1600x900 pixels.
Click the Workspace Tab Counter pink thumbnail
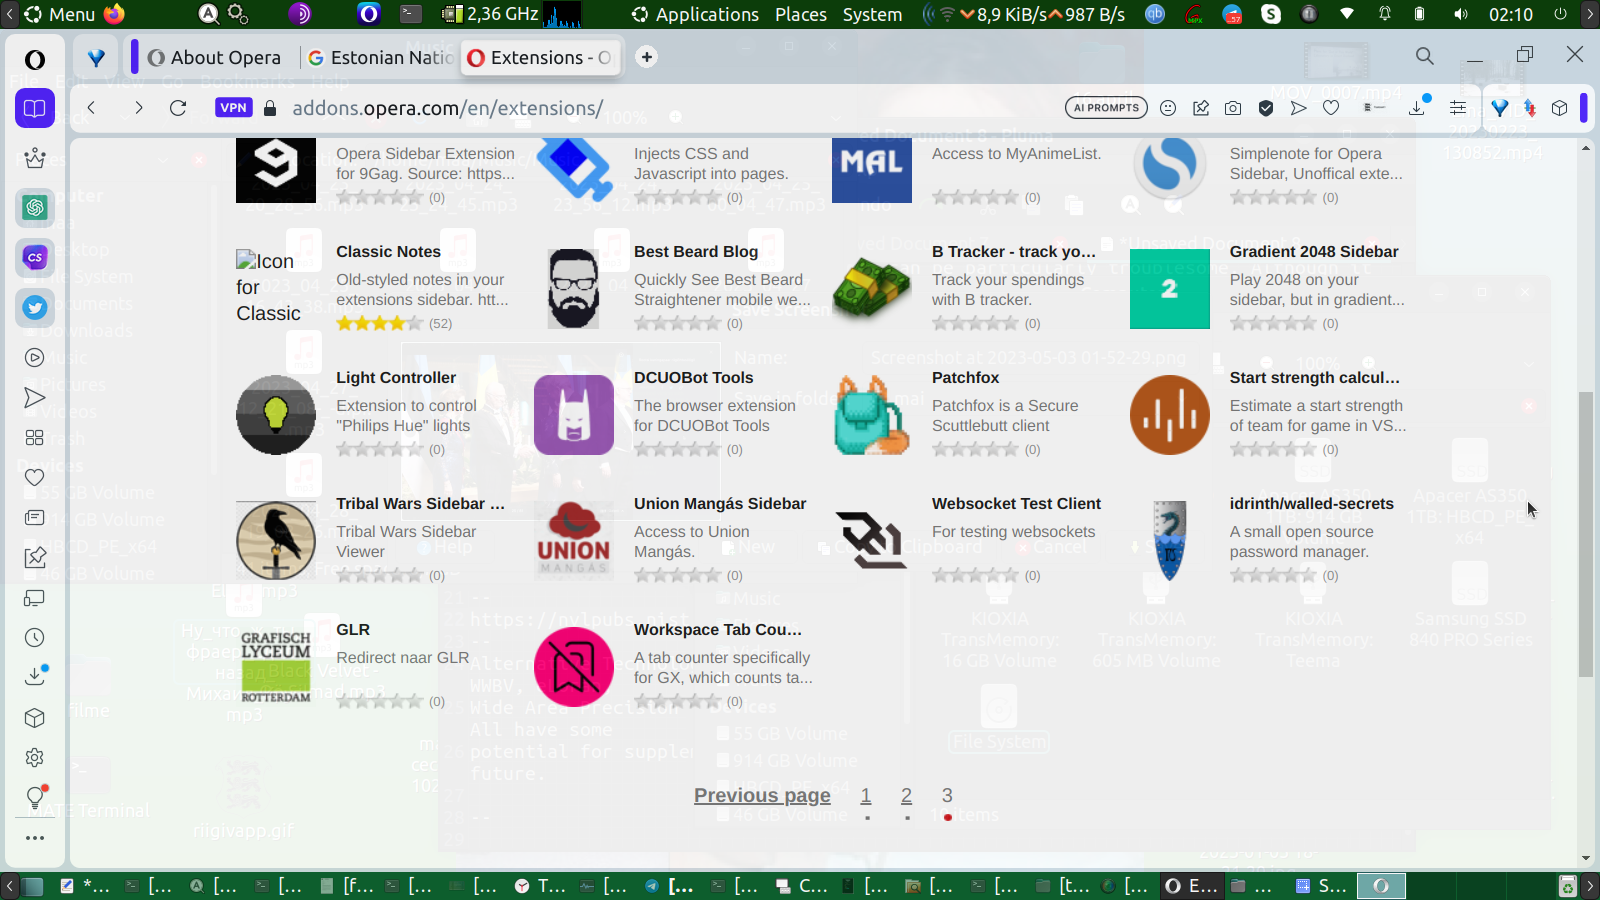(574, 667)
